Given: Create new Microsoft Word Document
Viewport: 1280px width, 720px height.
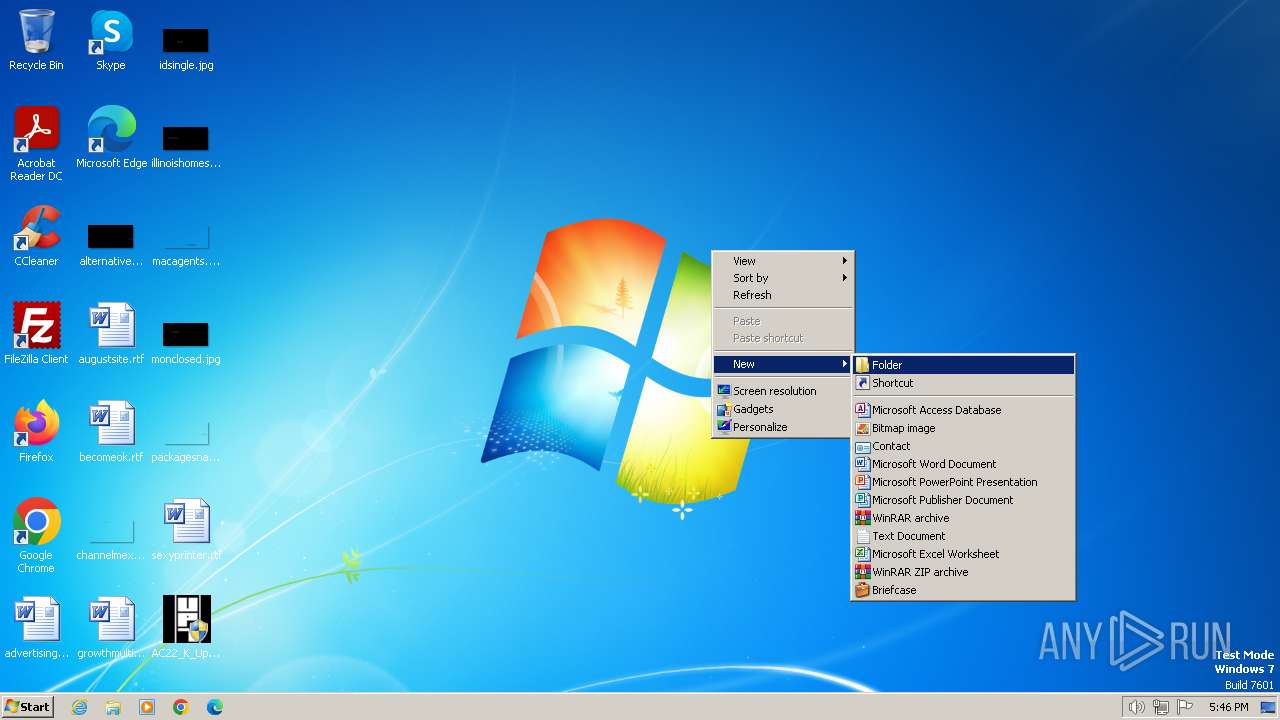Looking at the screenshot, I should 964,464.
